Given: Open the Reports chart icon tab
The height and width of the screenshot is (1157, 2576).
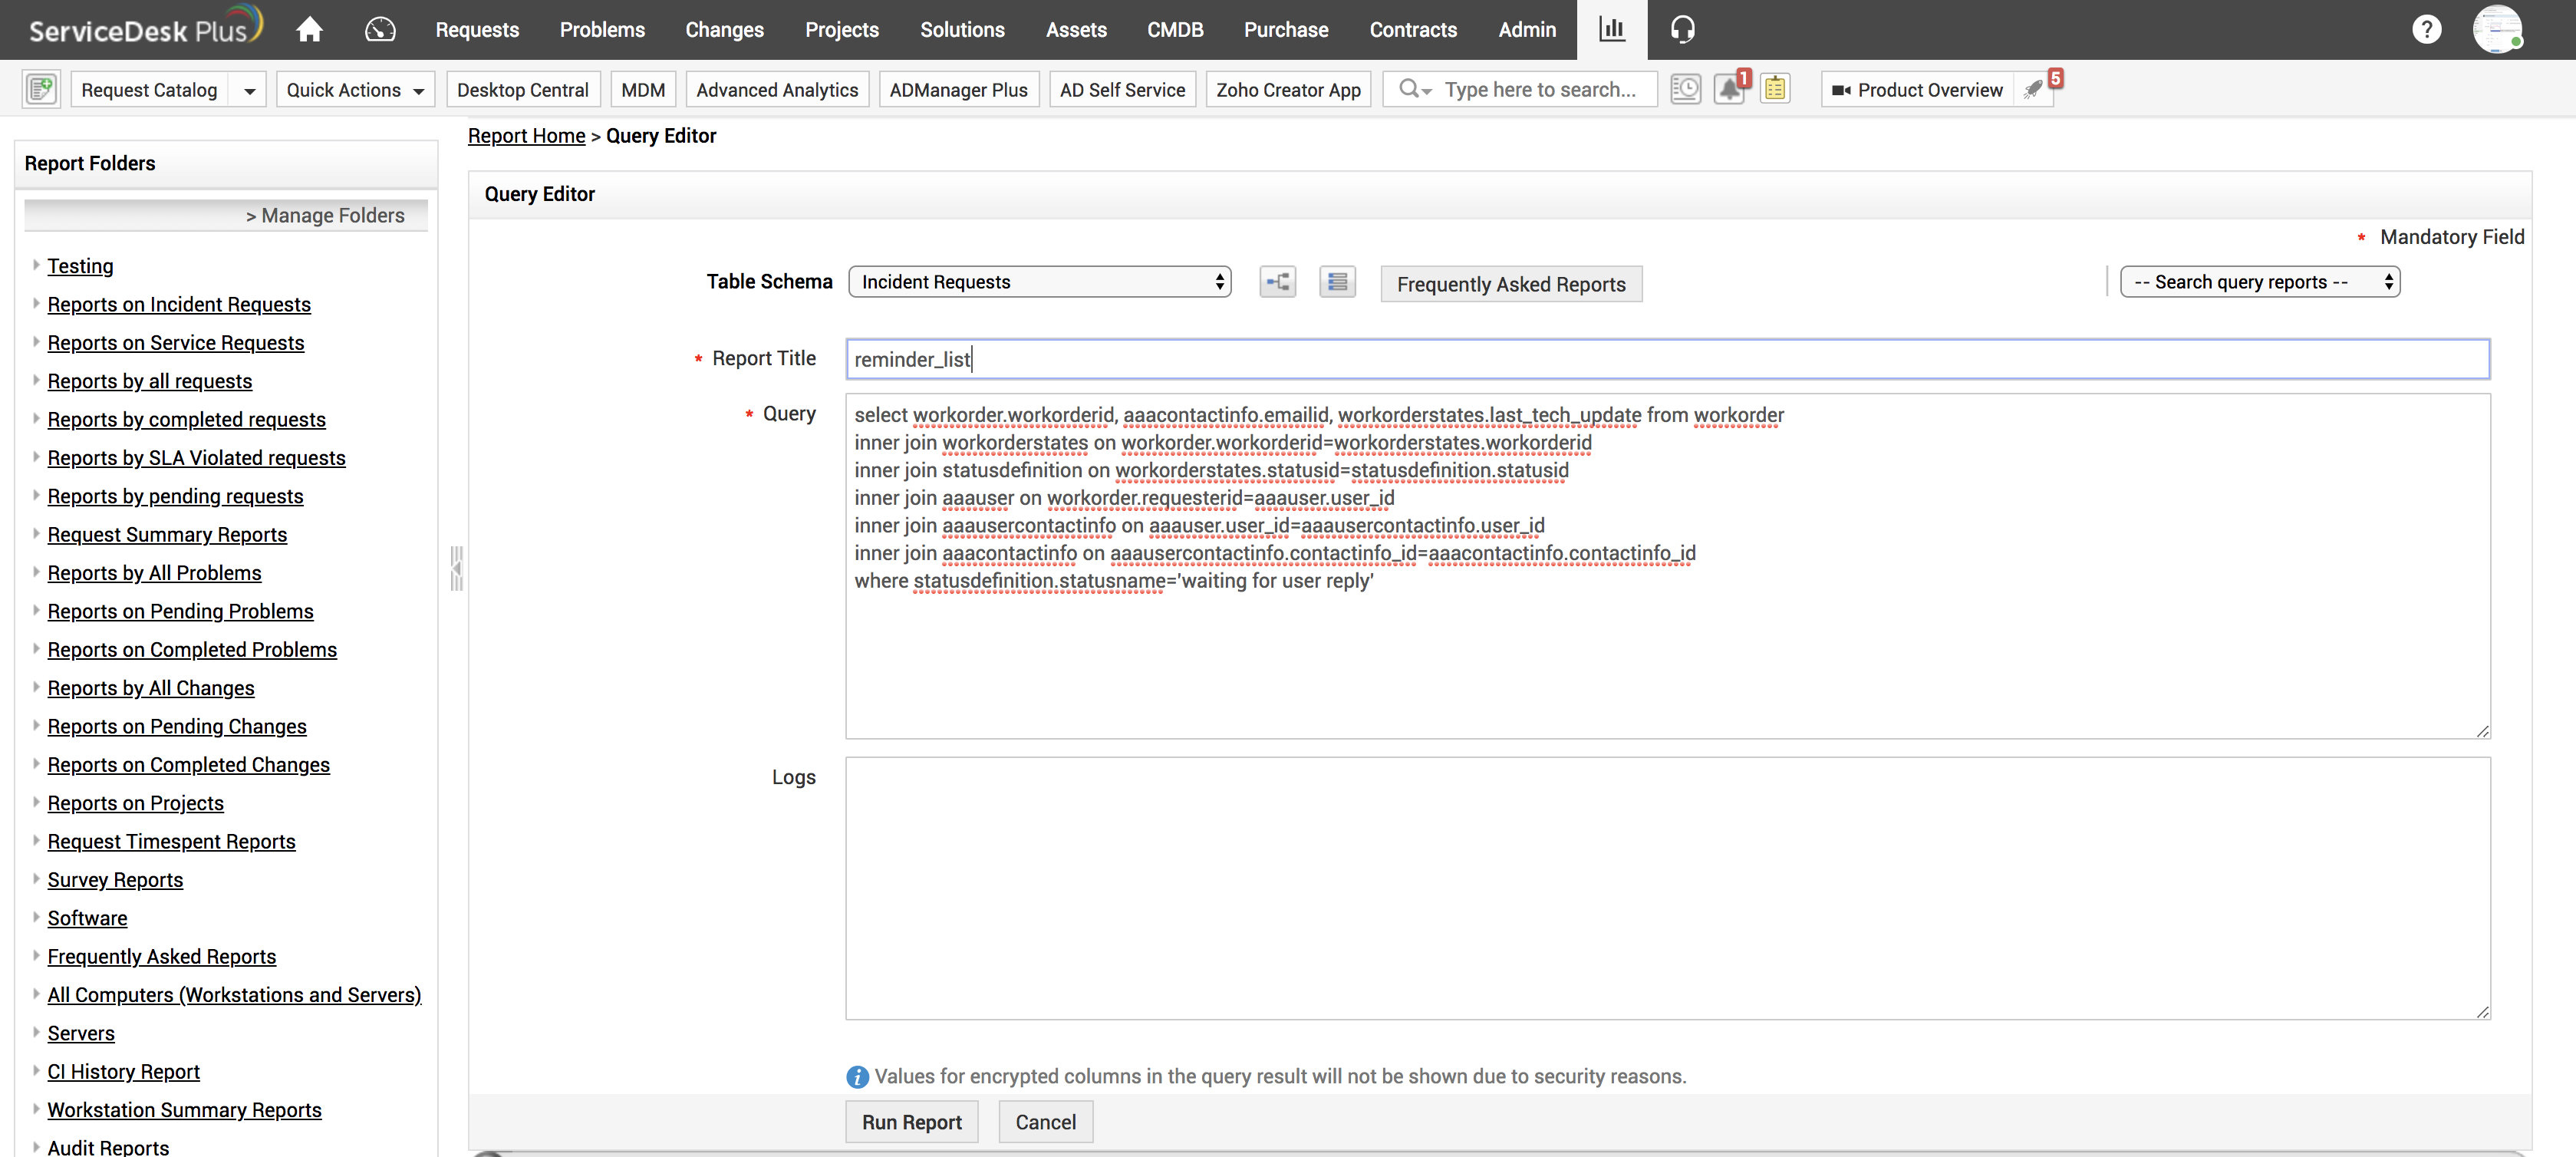Looking at the screenshot, I should pos(1611,30).
